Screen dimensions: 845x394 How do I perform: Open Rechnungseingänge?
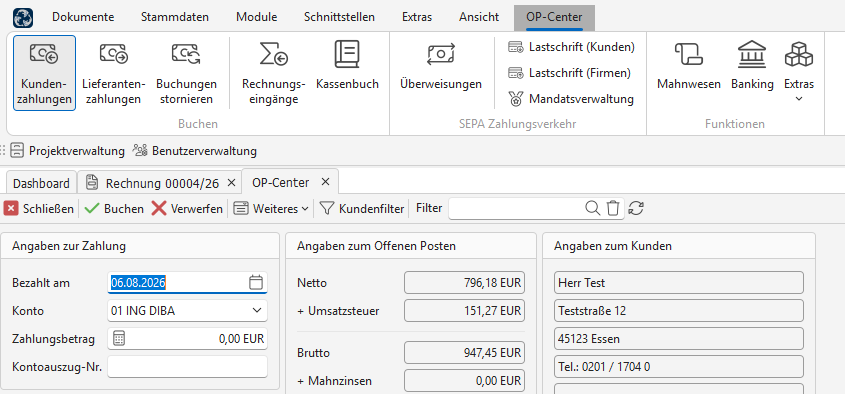click(274, 73)
